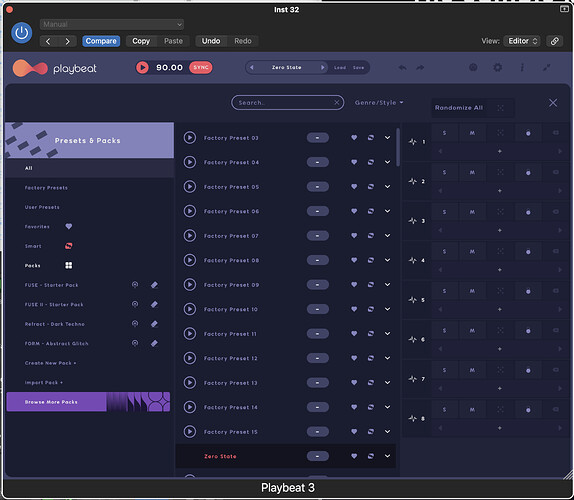Click smart icon on Factory Preset 05 row
This screenshot has height=500, width=574.
[371, 187]
